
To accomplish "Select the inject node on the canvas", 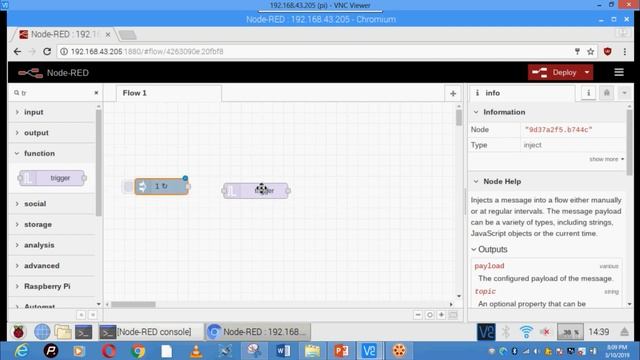I will [x=162, y=187].
